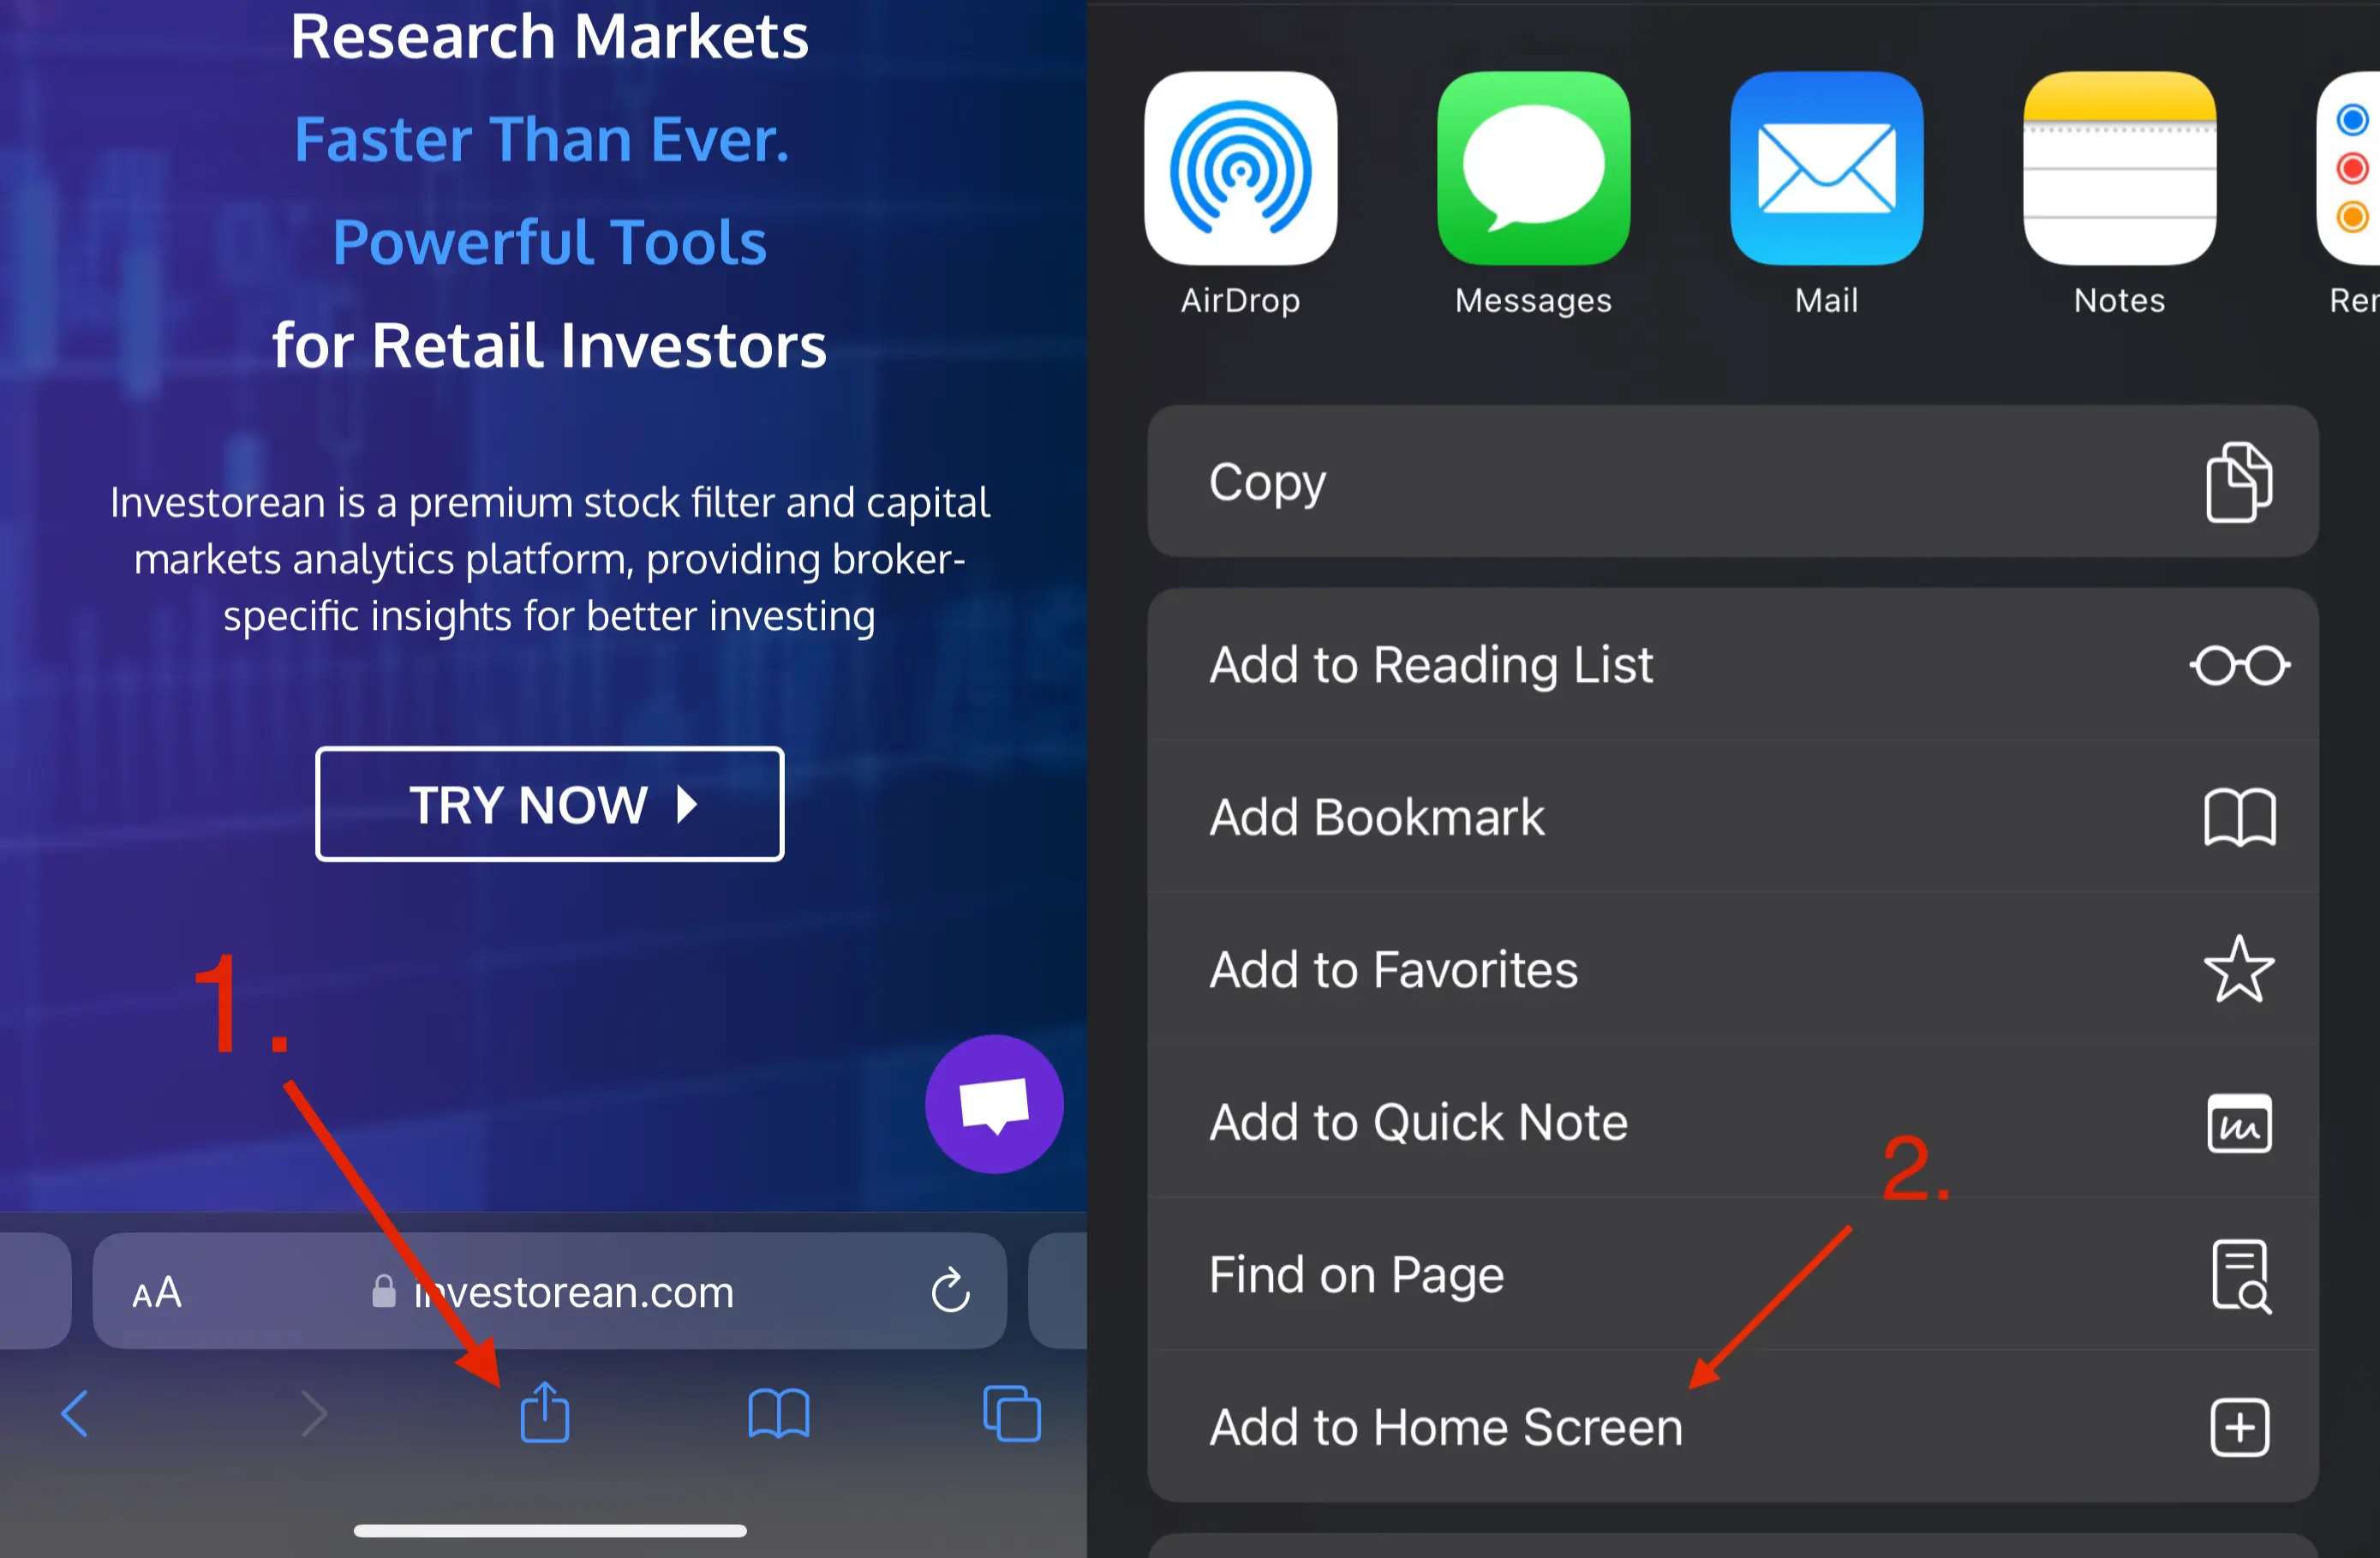Select Add to Favorites option
Viewport: 2380px width, 1558px height.
(x=1735, y=970)
